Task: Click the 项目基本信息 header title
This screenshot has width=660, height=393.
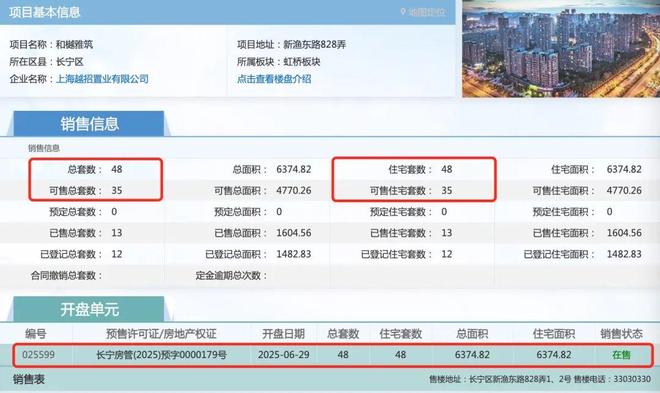Action: 45,12
